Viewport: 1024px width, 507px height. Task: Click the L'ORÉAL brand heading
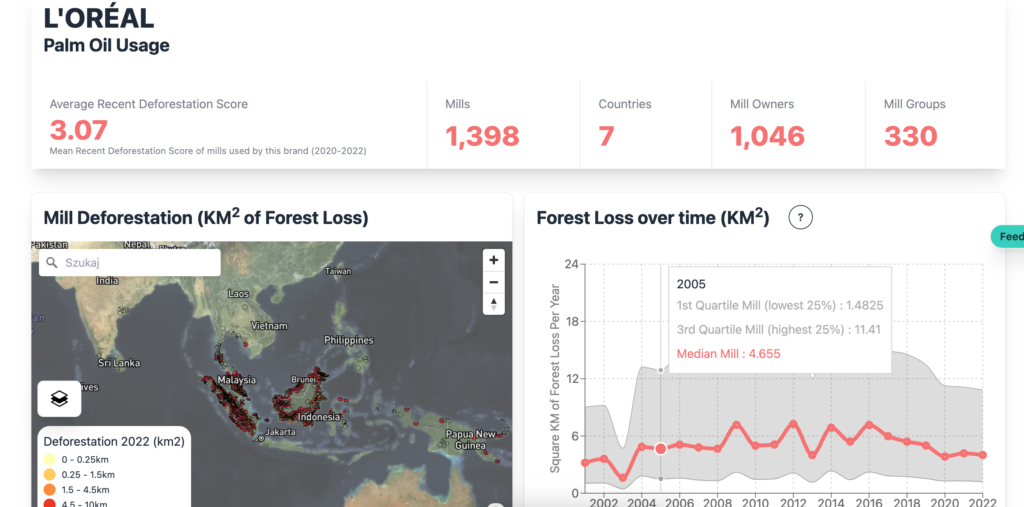[99, 18]
